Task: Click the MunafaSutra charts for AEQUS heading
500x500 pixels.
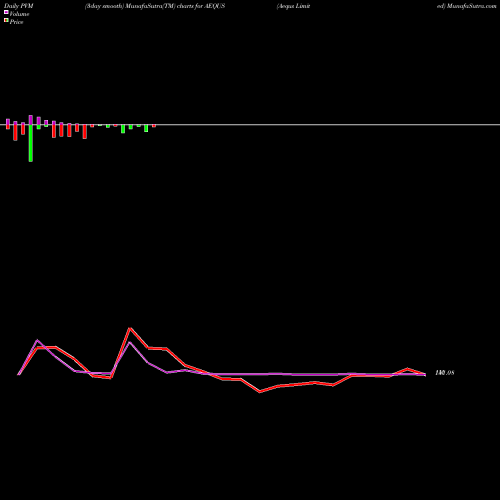Action: (x=155, y=6)
